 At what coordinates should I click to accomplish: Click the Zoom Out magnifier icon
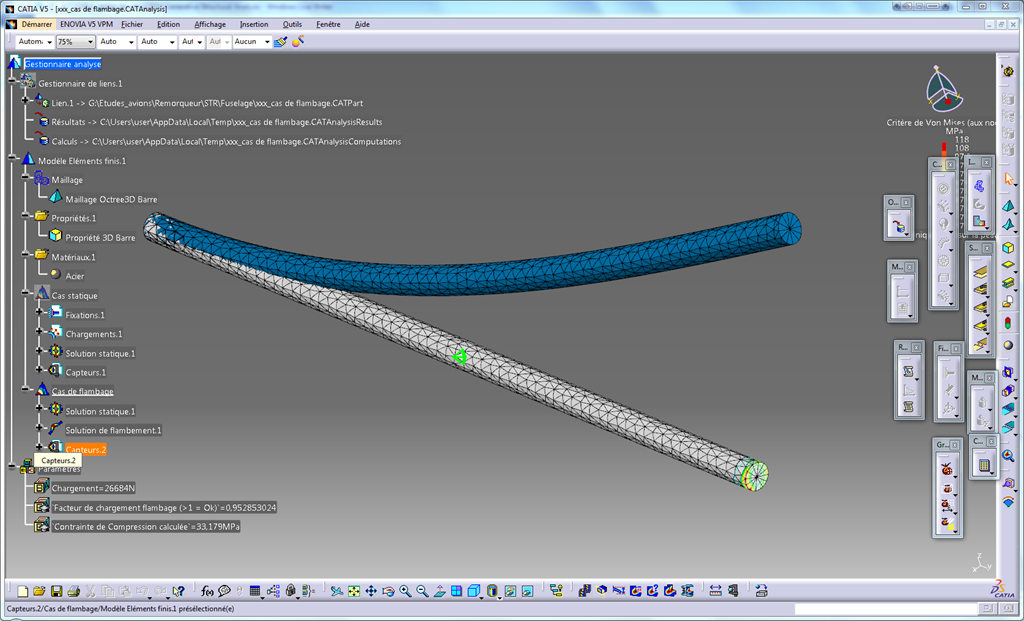click(423, 591)
